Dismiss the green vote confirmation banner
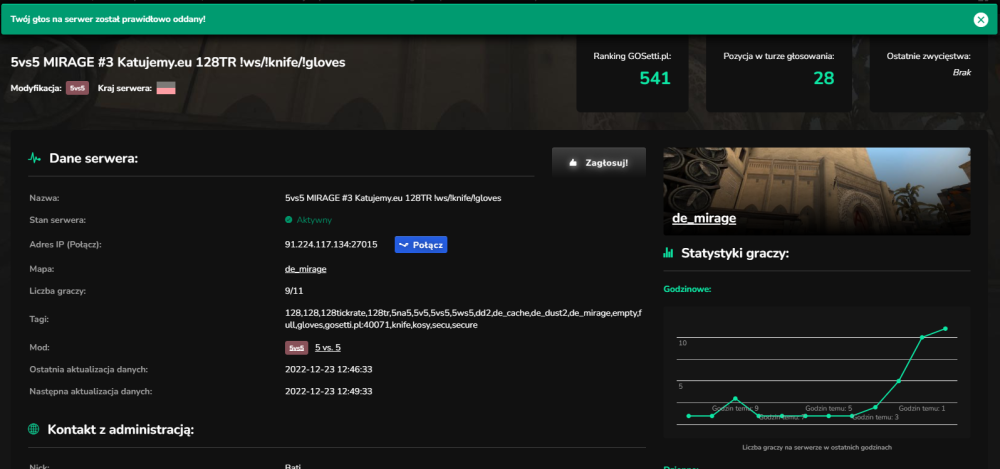The image size is (1000, 469). point(980,20)
